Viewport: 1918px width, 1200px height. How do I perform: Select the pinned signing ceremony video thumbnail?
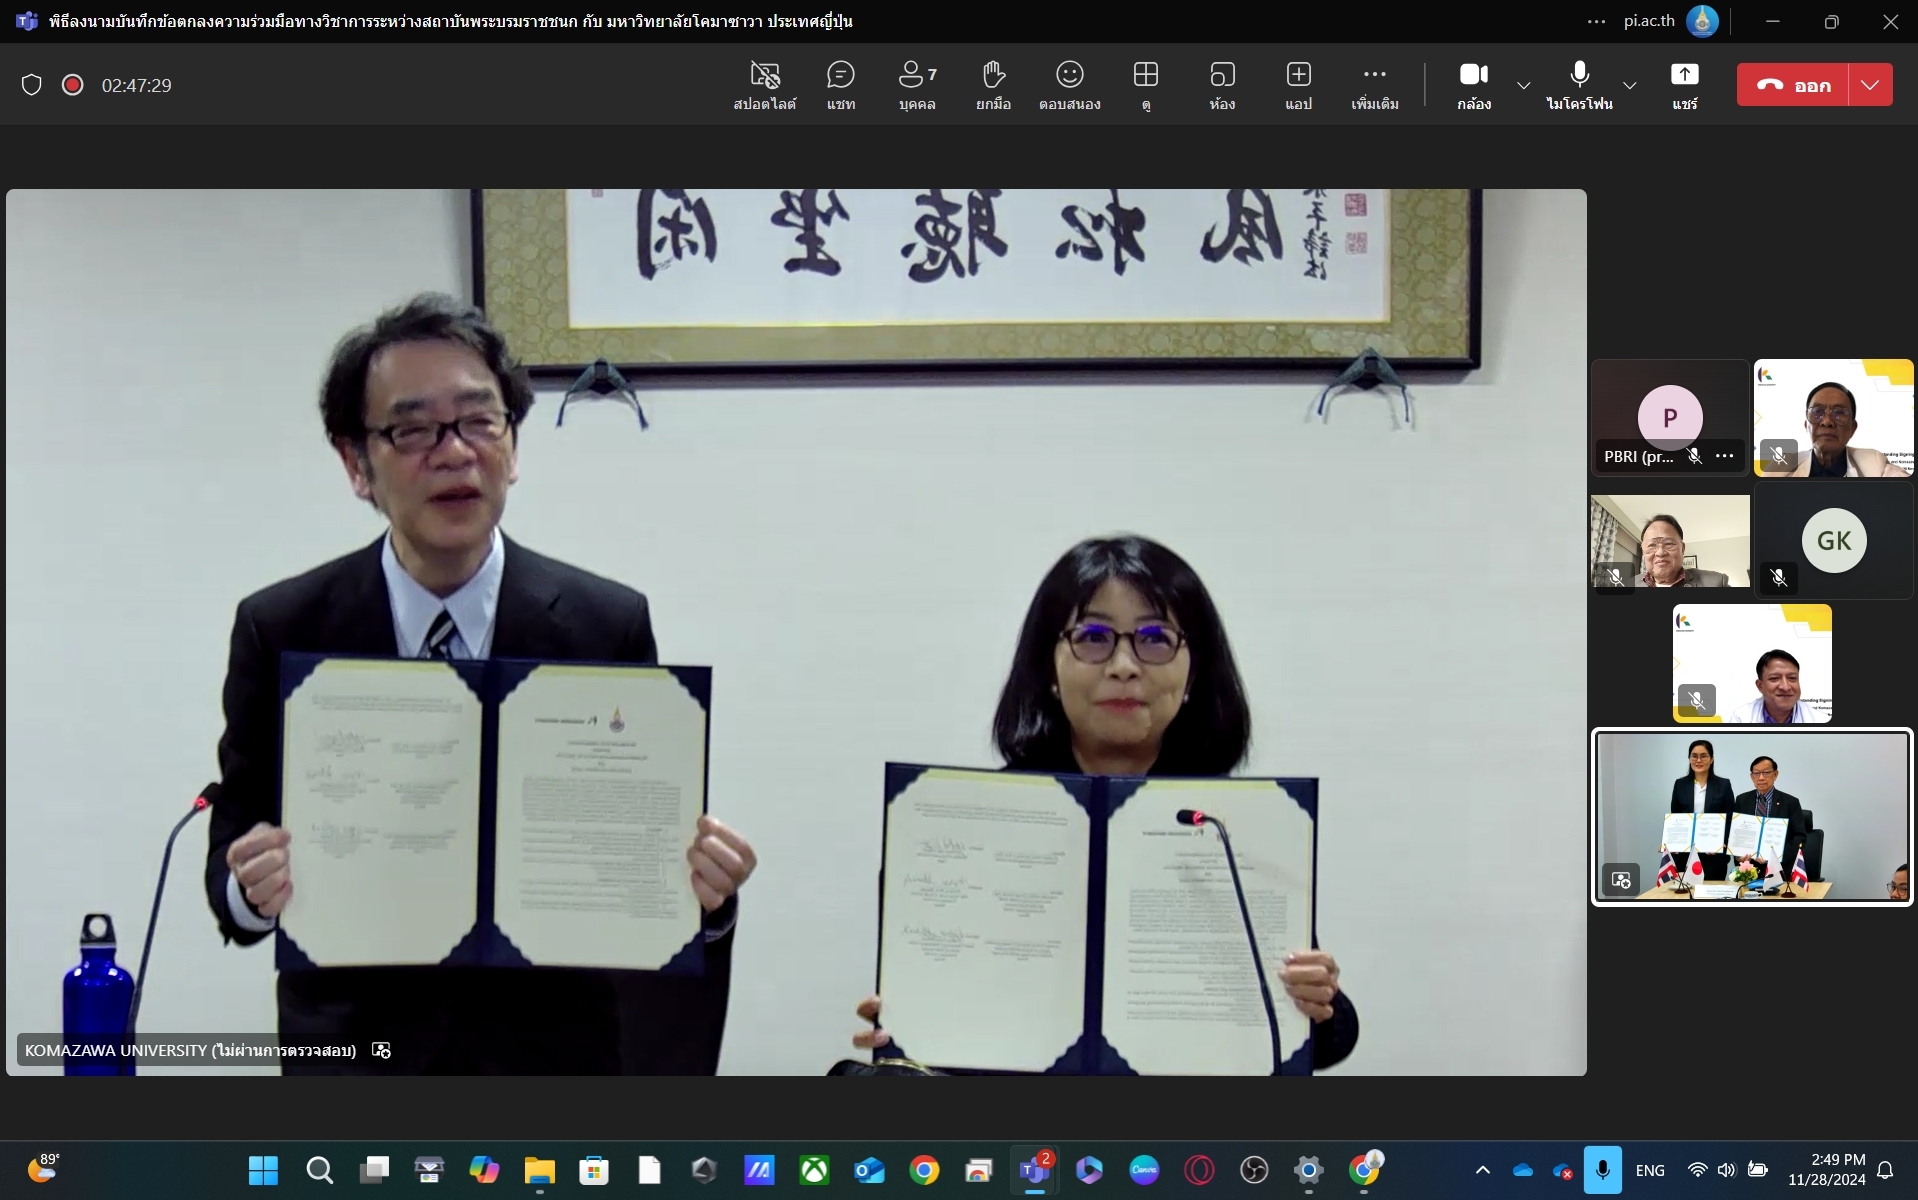point(1752,817)
